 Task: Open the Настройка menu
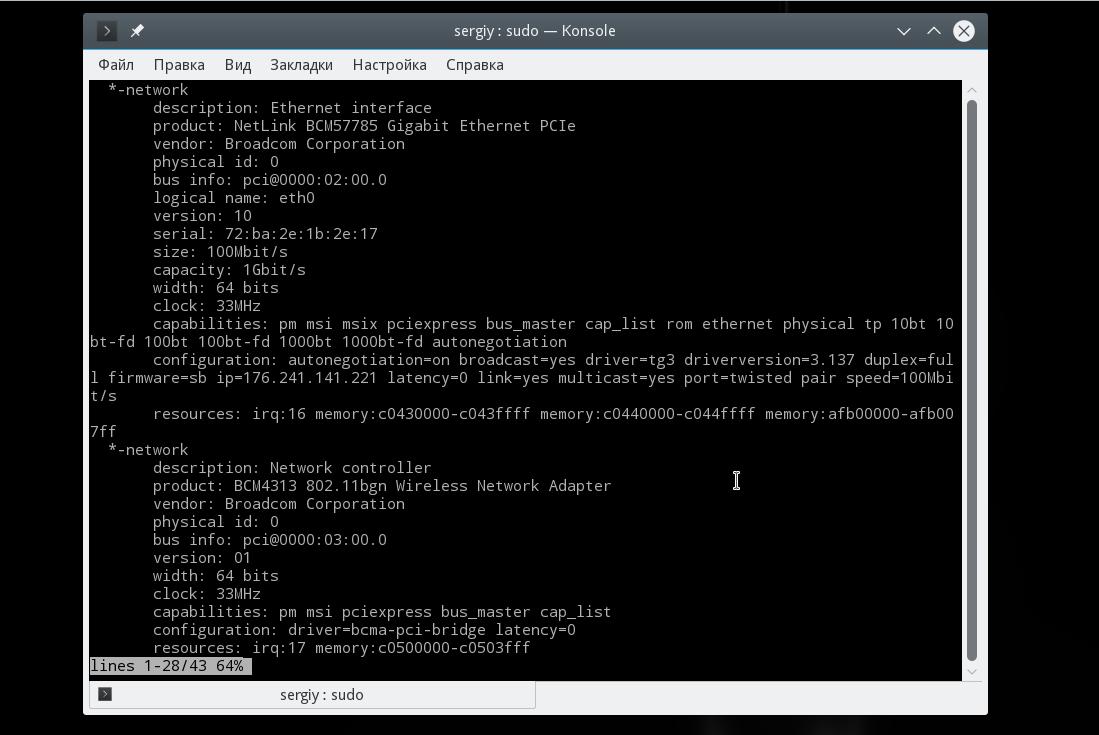(390, 65)
